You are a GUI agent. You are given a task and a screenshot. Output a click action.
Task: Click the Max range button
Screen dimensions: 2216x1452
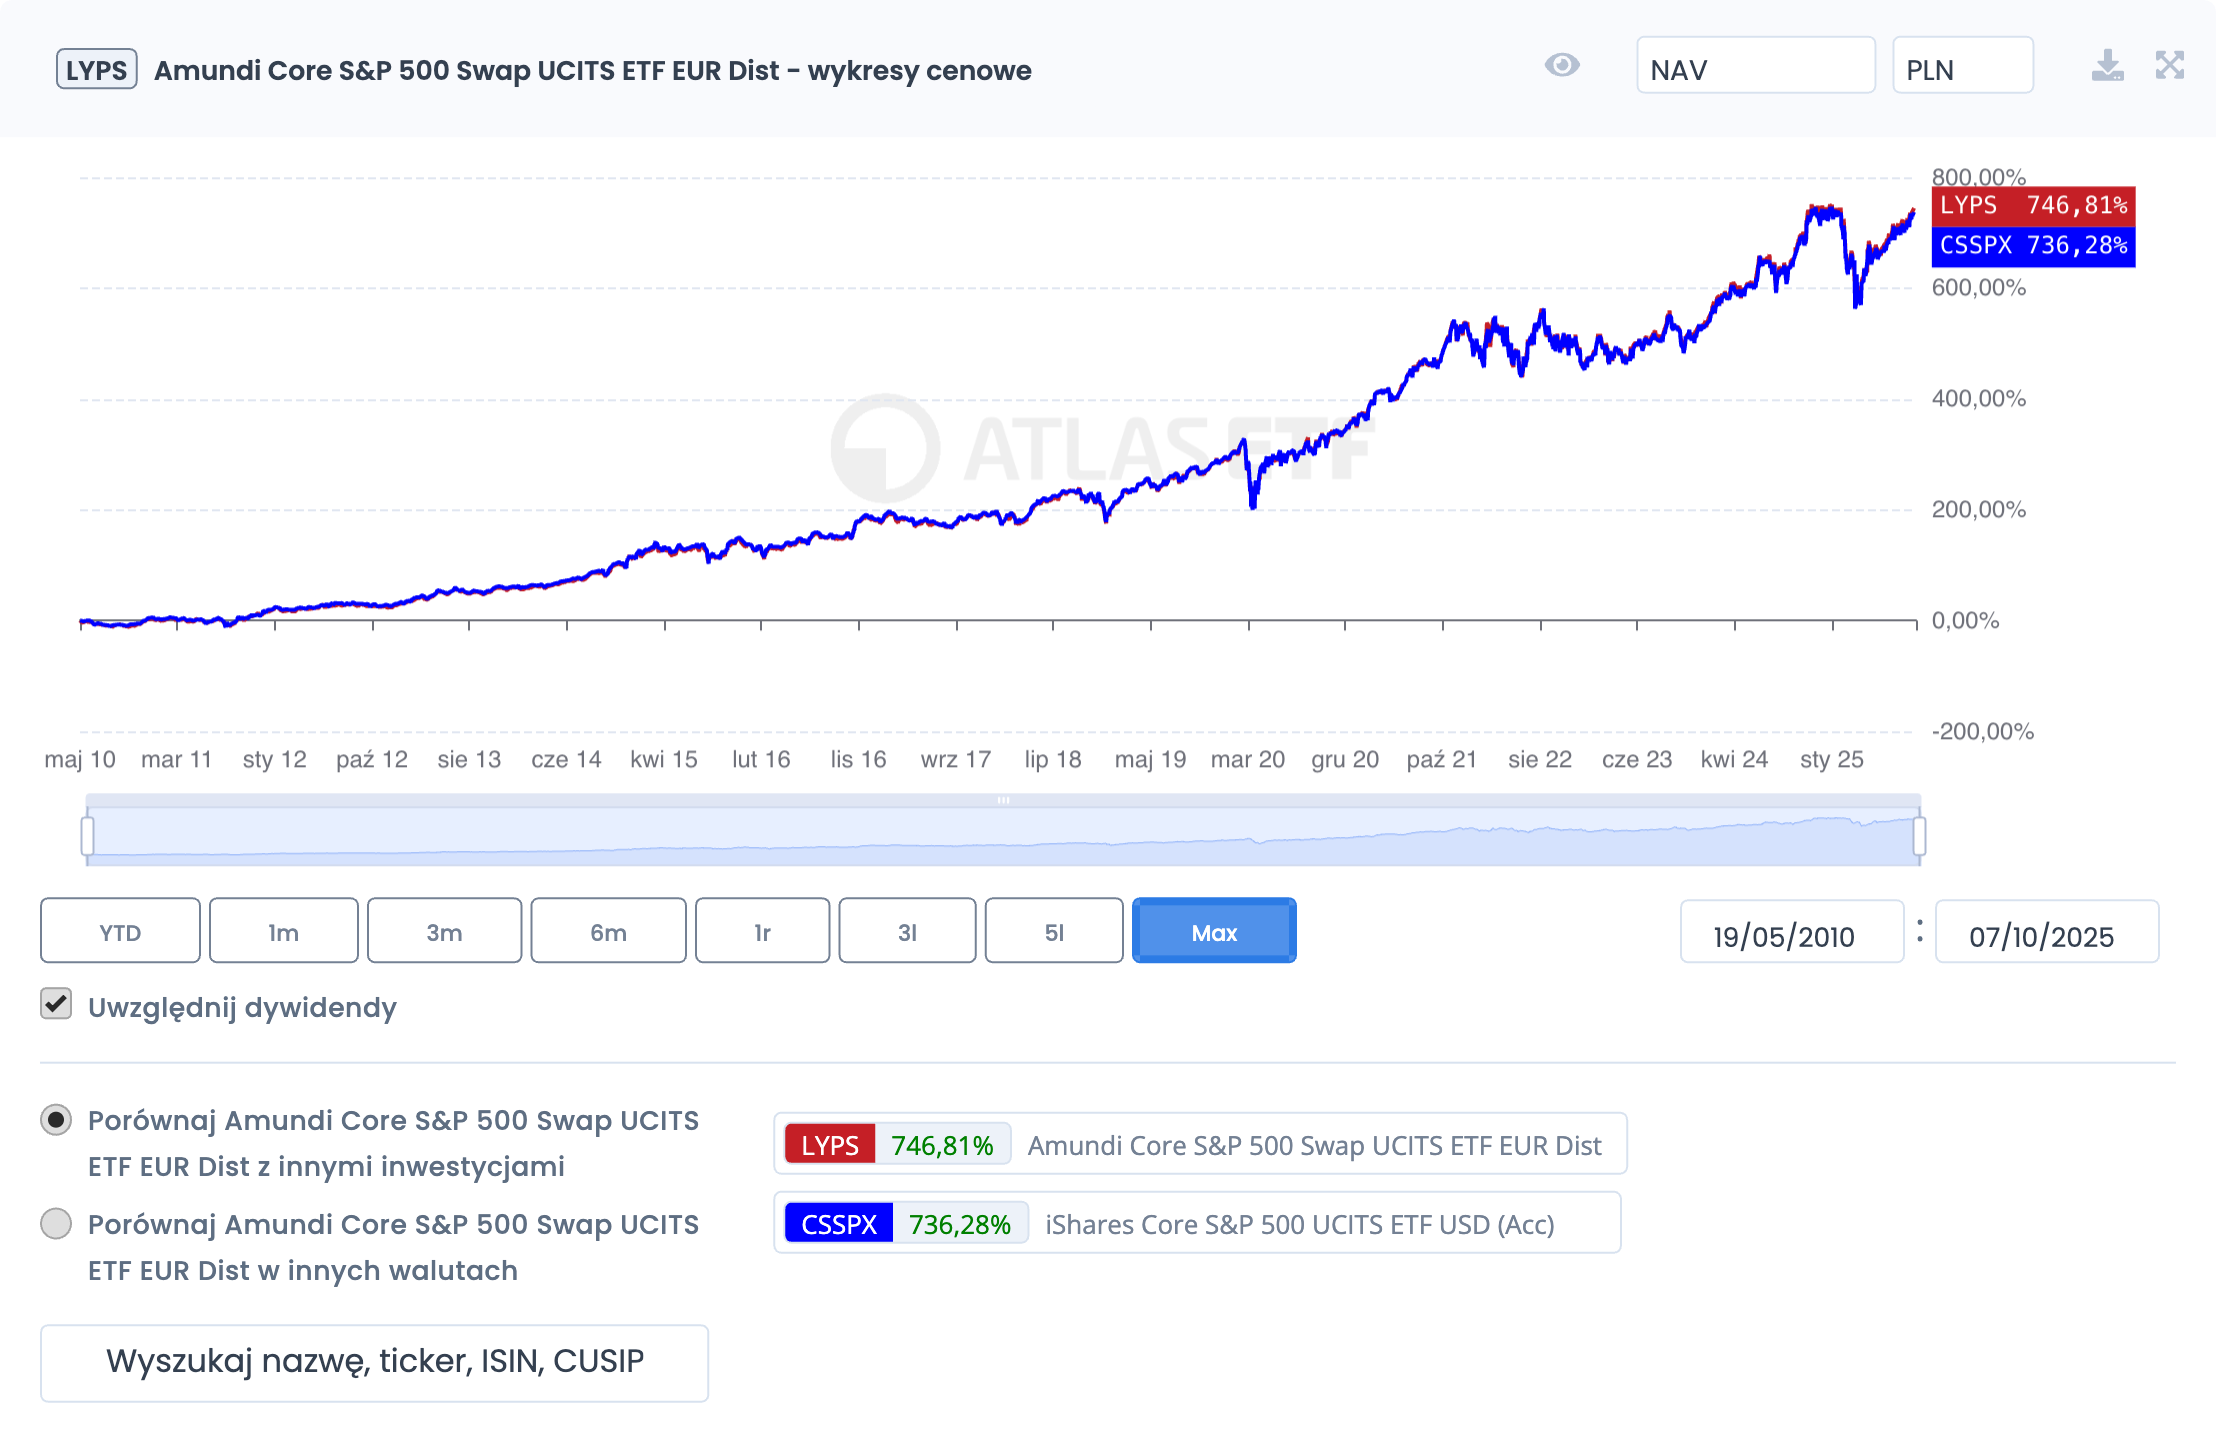[1214, 931]
